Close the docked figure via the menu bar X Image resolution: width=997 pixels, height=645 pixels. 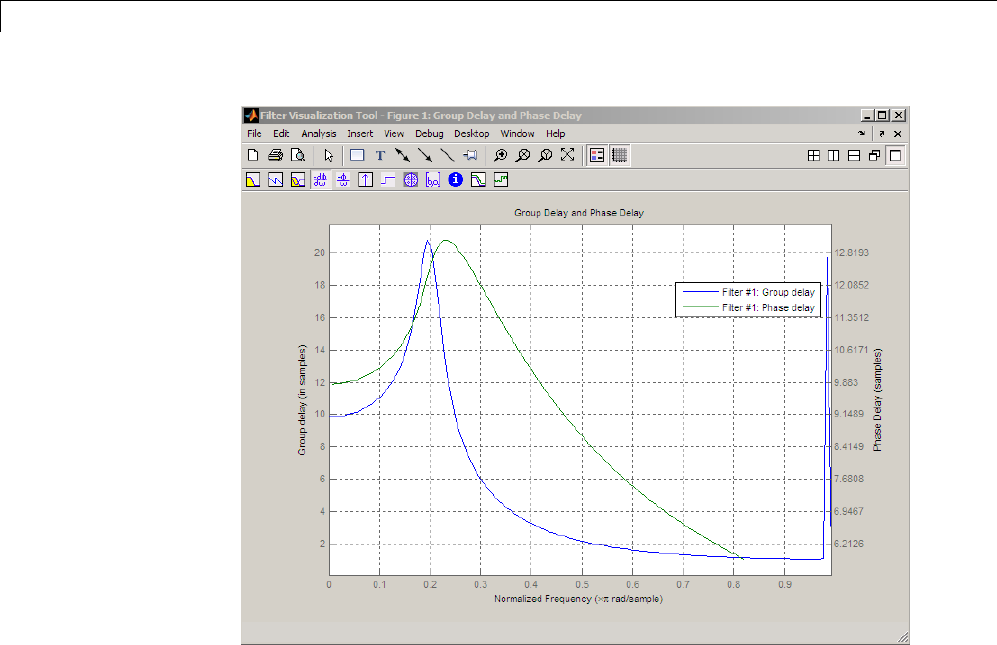(898, 134)
